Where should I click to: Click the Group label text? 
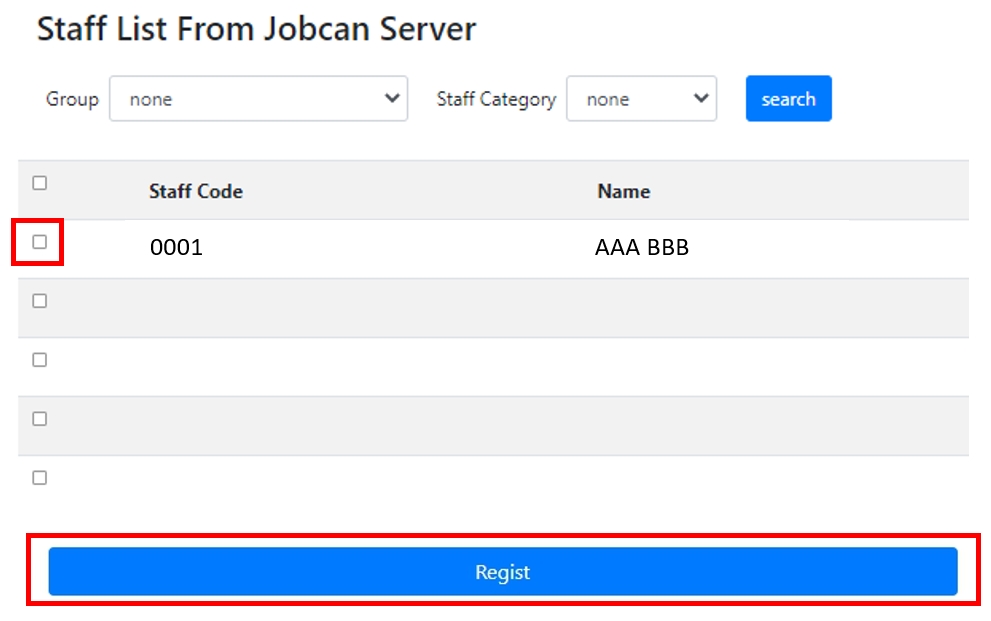pyautogui.click(x=72, y=99)
